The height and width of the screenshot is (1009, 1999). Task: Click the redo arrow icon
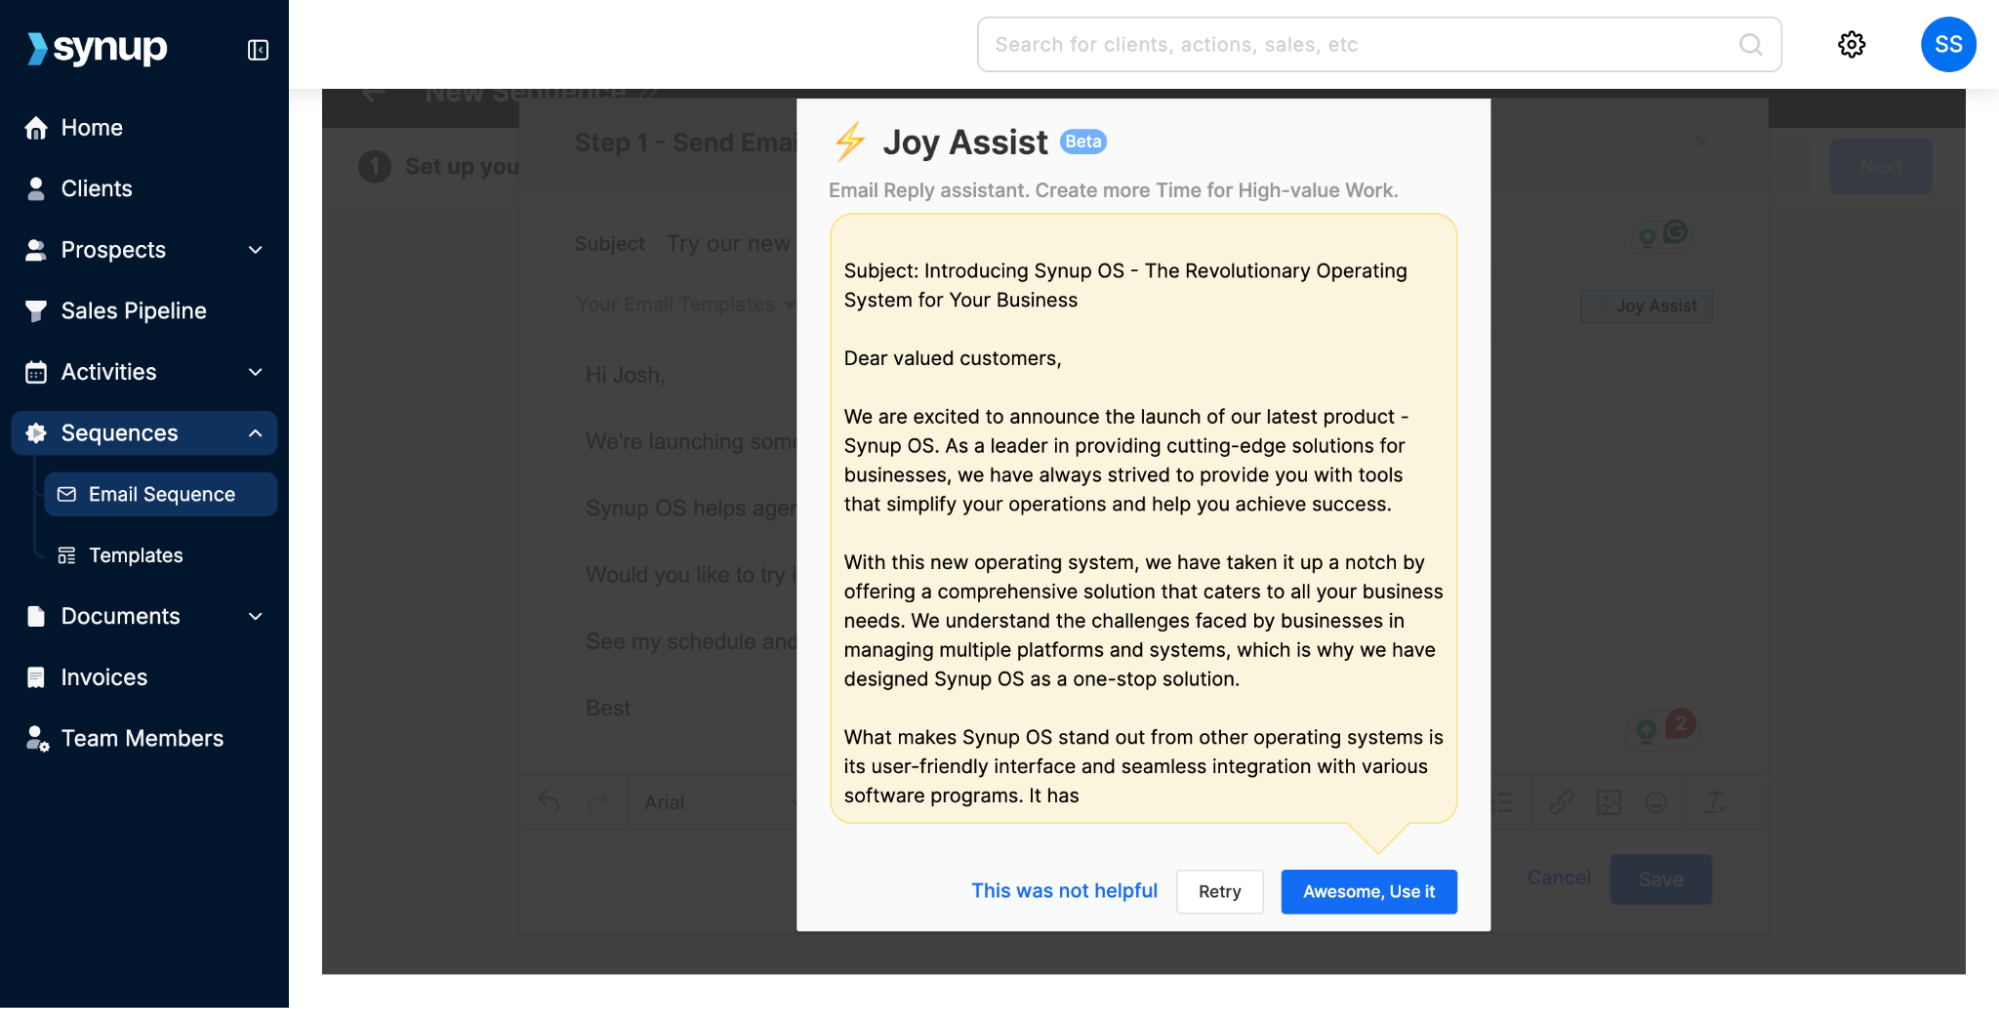tap(598, 802)
